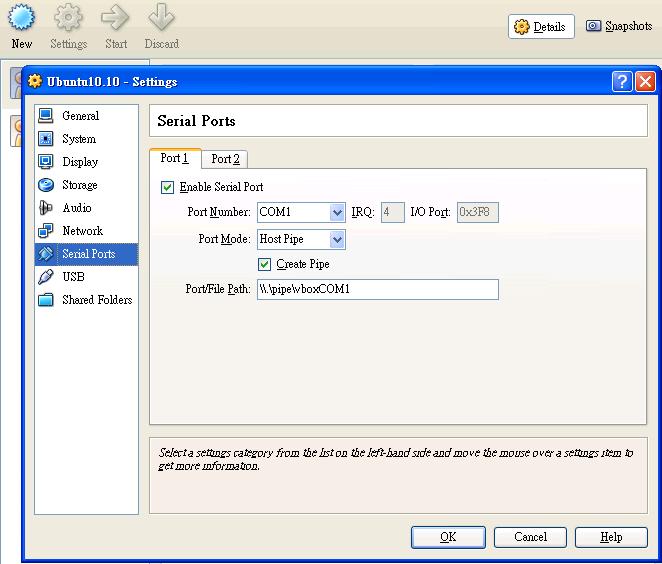The height and width of the screenshot is (564, 662).
Task: Select the System category icon
Action: point(46,138)
